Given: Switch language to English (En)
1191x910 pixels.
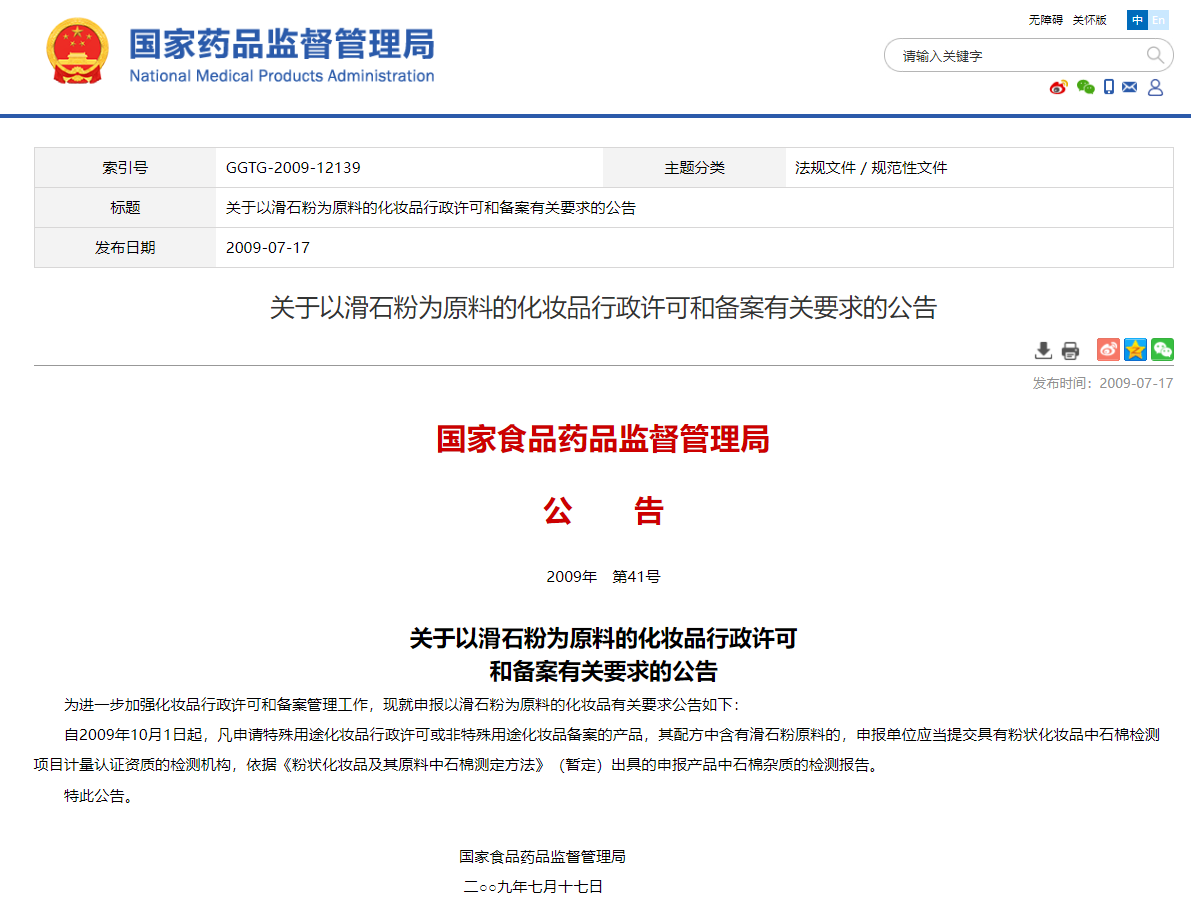Looking at the screenshot, I should 1158,20.
